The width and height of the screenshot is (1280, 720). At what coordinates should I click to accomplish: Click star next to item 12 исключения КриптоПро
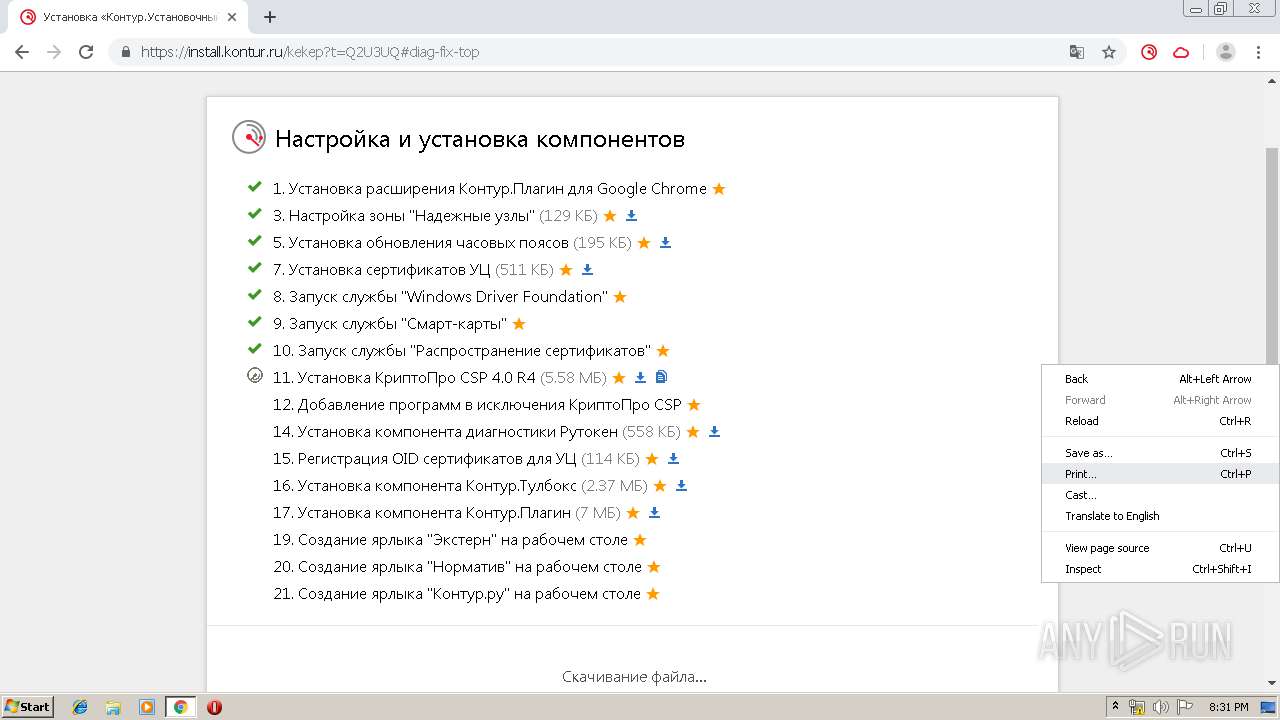[x=694, y=405]
